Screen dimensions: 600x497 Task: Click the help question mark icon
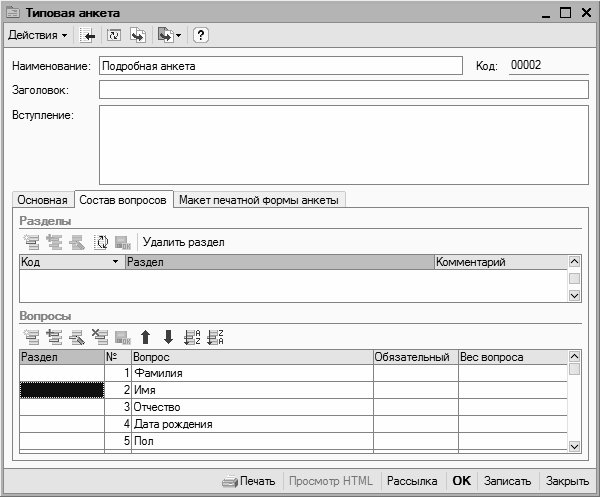coord(200,36)
